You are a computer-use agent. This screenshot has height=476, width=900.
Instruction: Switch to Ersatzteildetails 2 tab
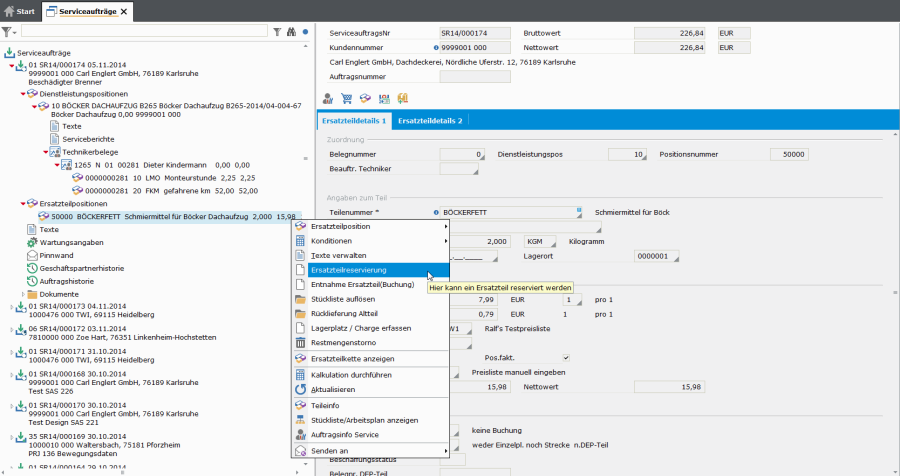[430, 121]
